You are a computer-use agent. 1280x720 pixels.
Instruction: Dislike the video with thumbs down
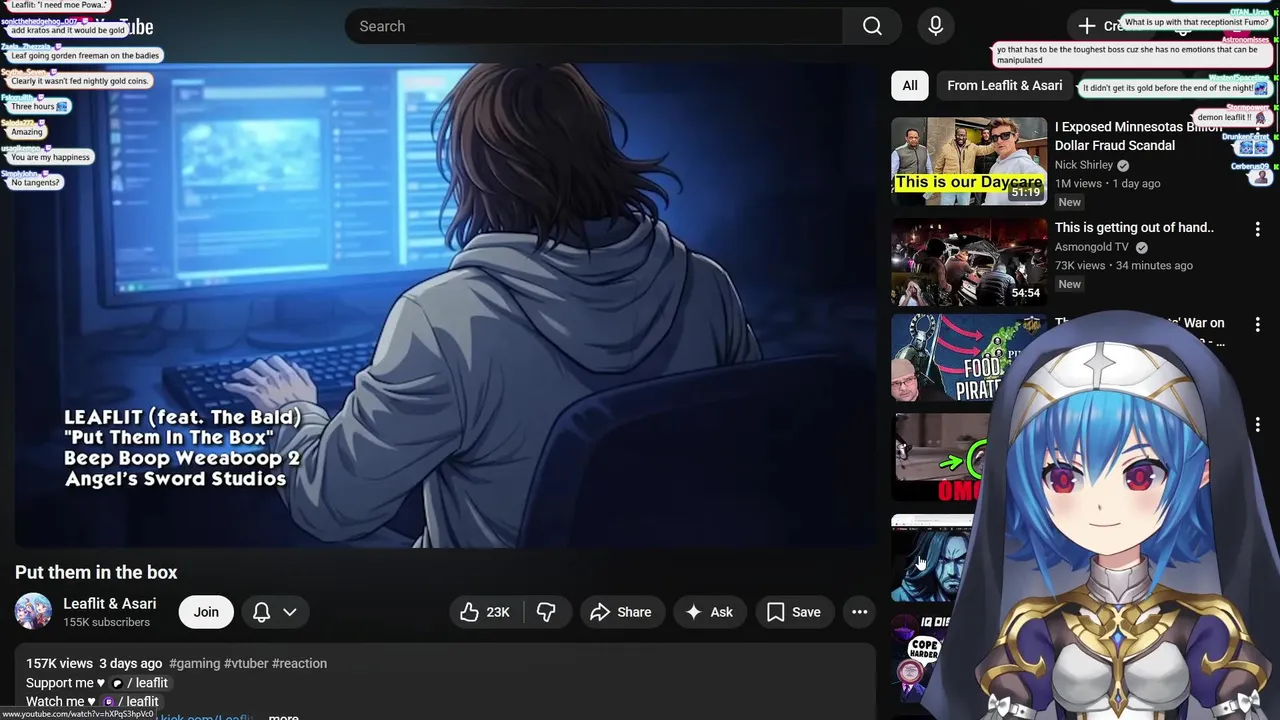point(546,612)
